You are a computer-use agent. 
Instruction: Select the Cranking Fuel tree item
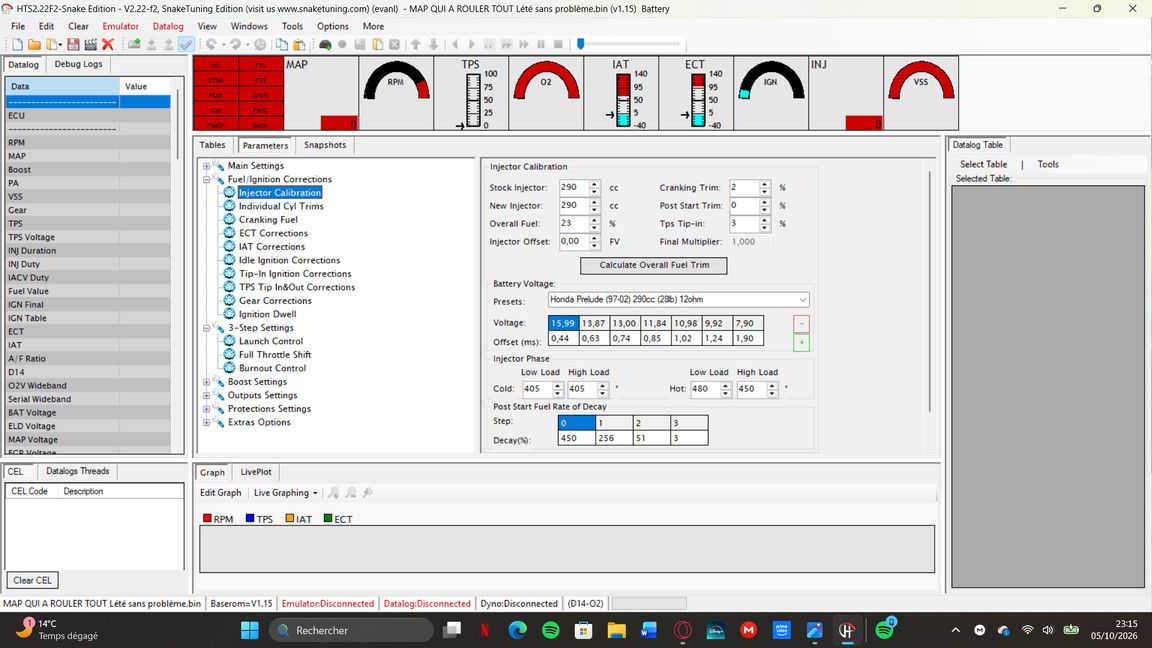(268, 220)
